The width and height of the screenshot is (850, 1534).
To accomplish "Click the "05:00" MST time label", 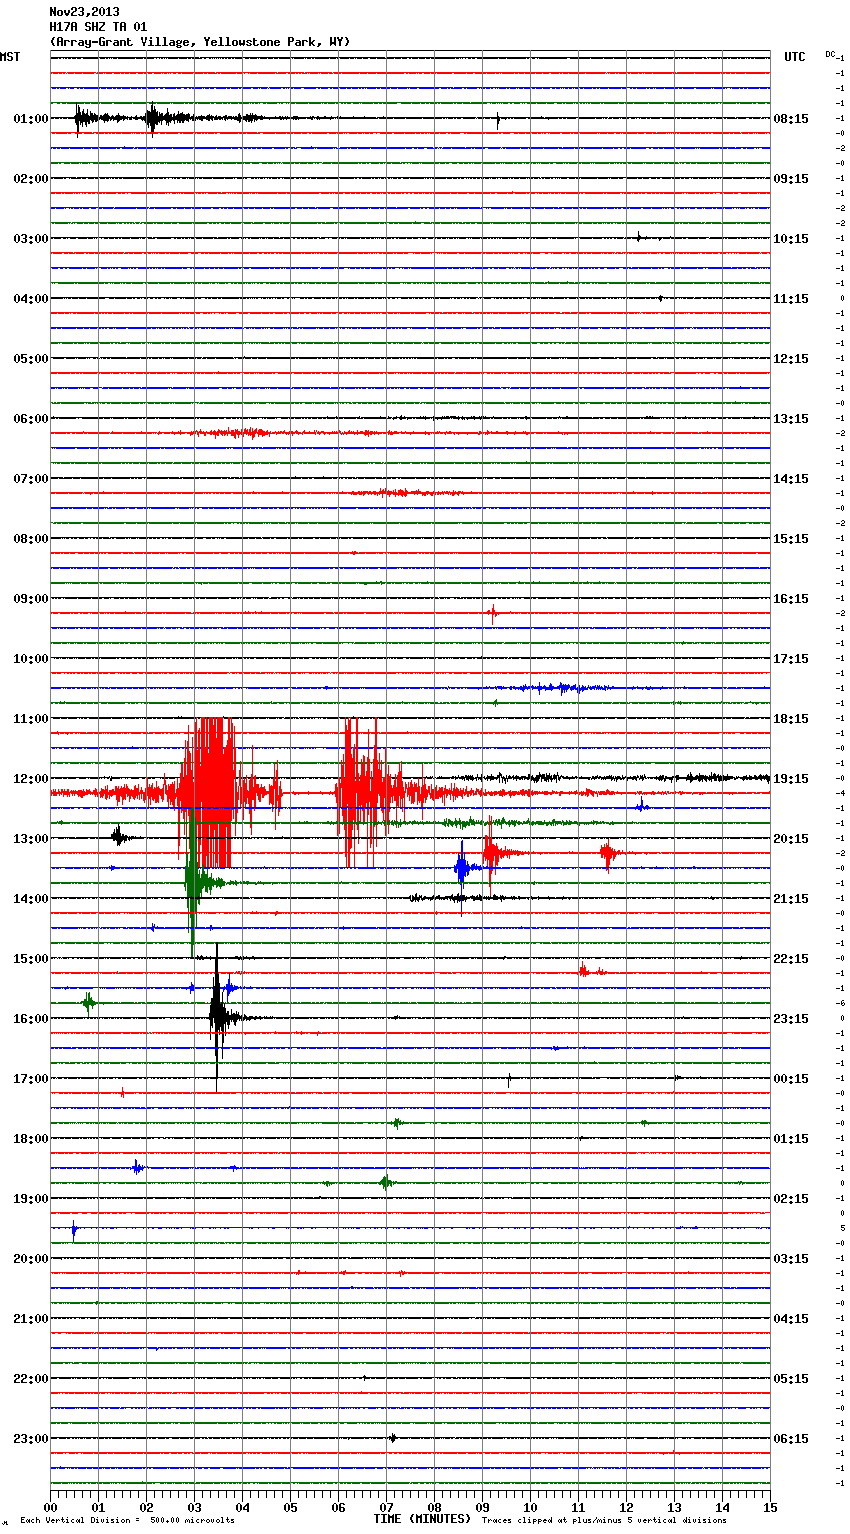I will tap(30, 359).
